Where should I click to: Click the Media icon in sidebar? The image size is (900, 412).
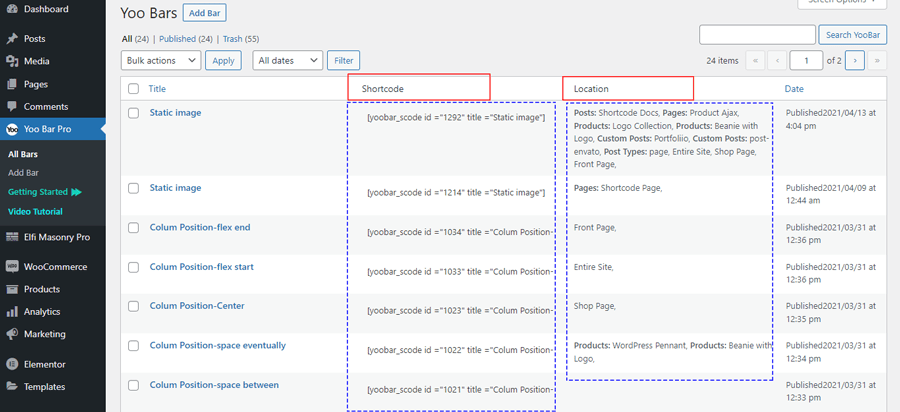coord(12,61)
